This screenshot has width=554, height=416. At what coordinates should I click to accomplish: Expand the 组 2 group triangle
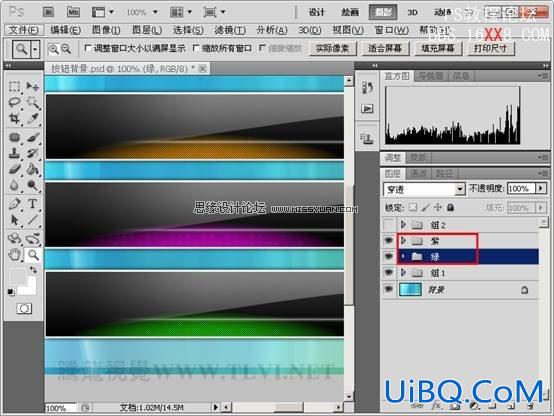(403, 224)
